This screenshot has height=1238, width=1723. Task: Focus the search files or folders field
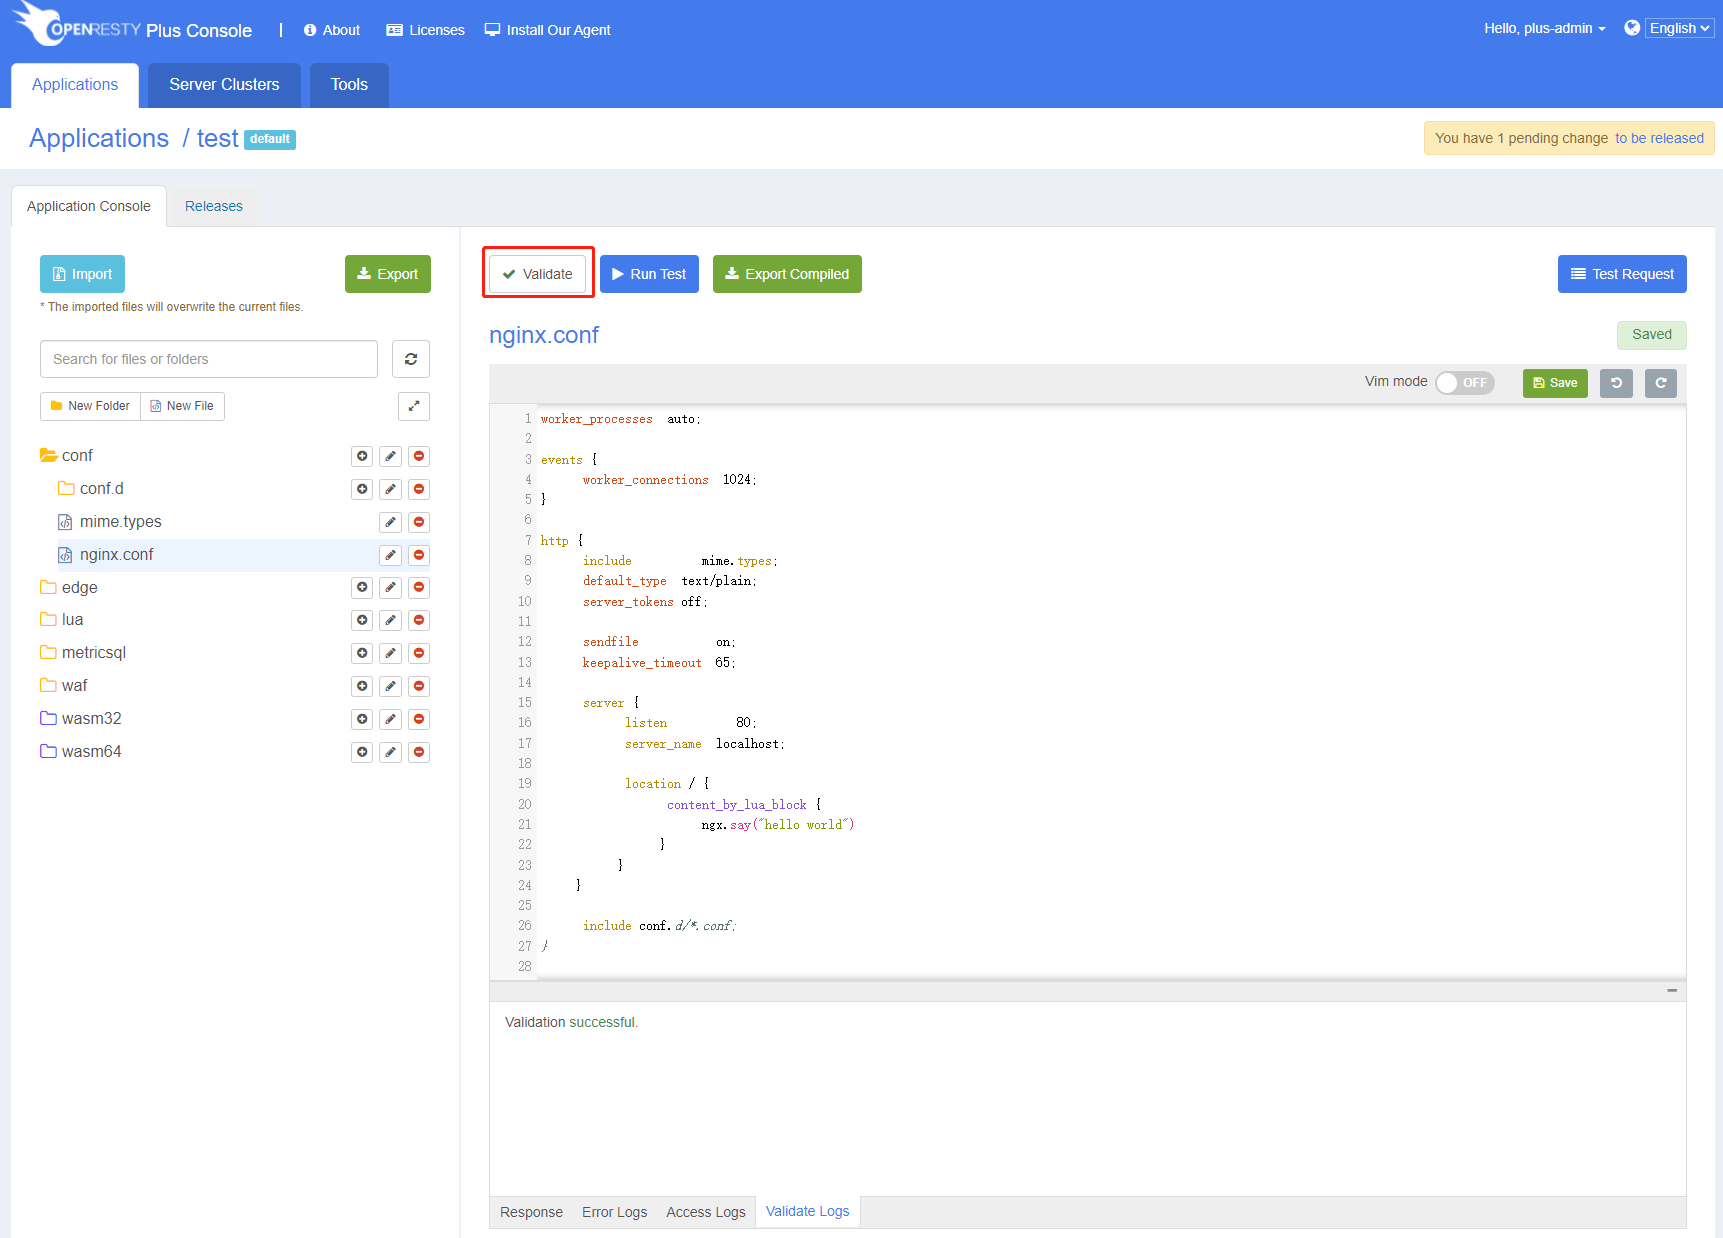[209, 359]
